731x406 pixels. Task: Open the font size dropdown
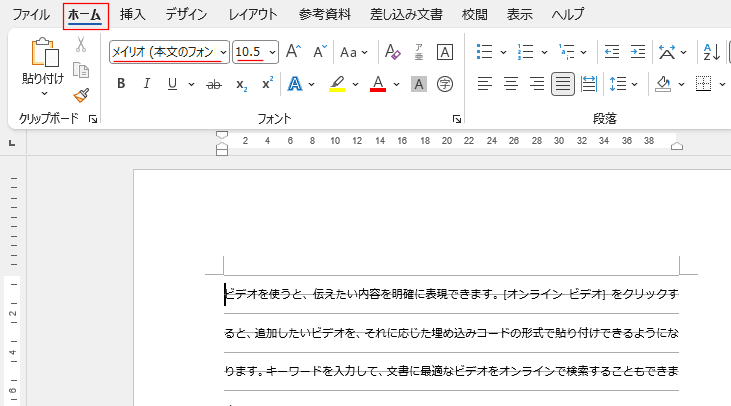tap(272, 52)
